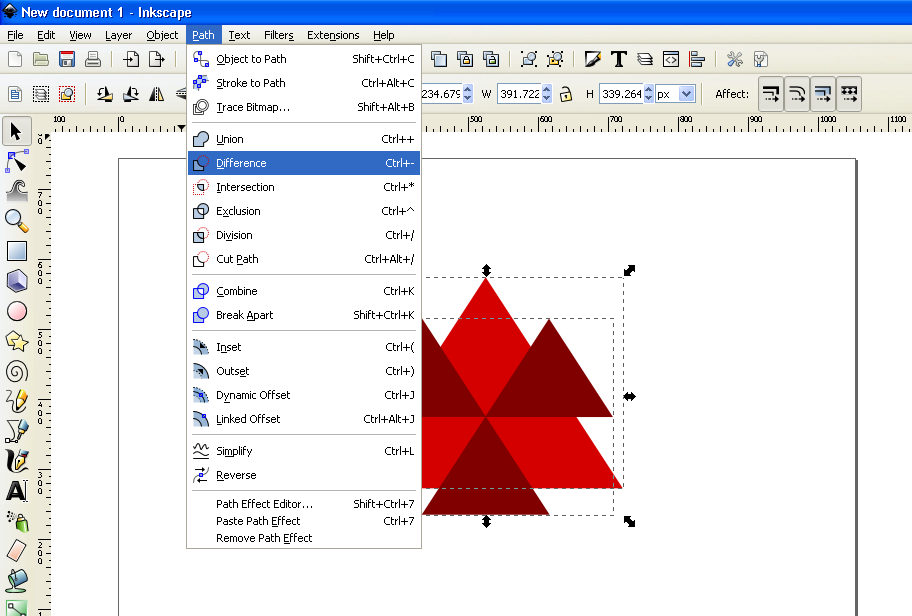The height and width of the screenshot is (616, 912).
Task: Select the Spray tool
Action: click(16, 521)
